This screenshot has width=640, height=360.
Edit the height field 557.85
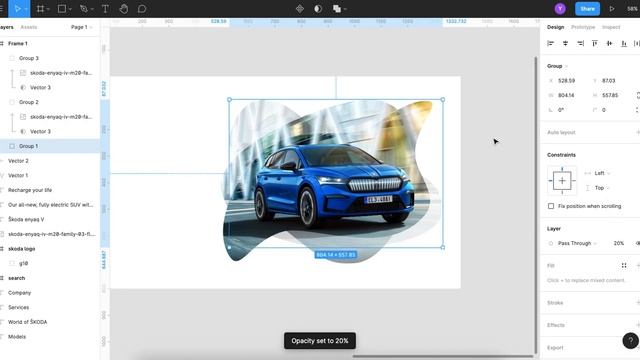point(610,96)
